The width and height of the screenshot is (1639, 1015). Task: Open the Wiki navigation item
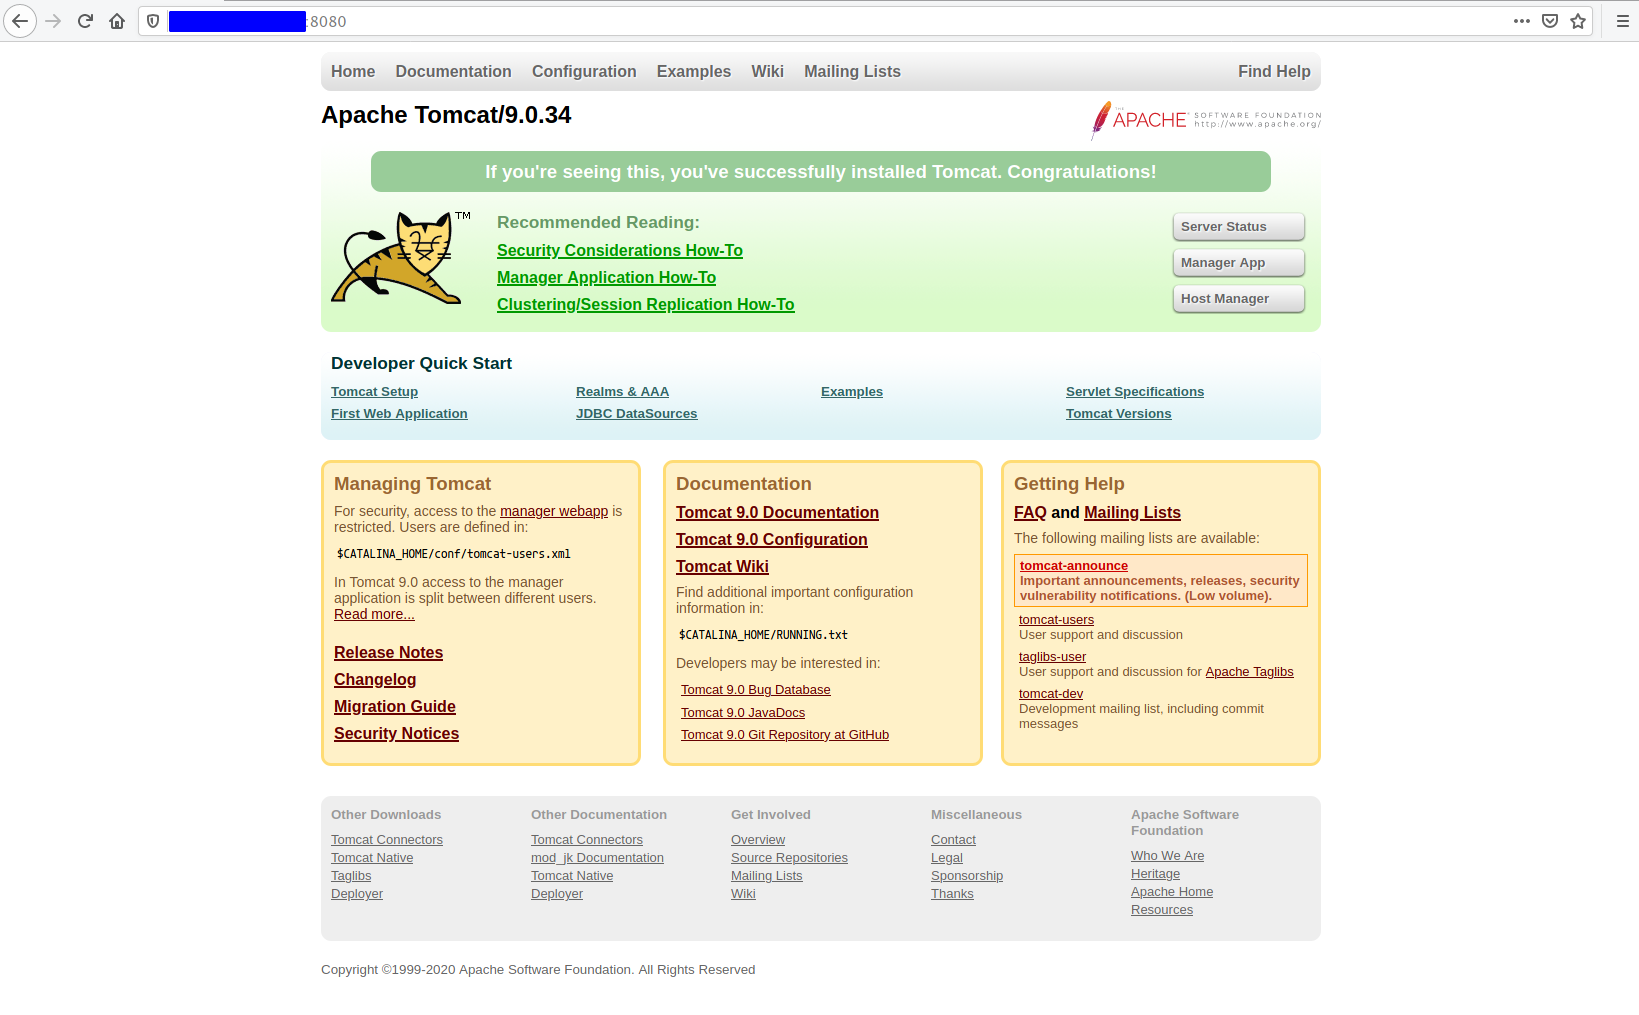coord(767,72)
